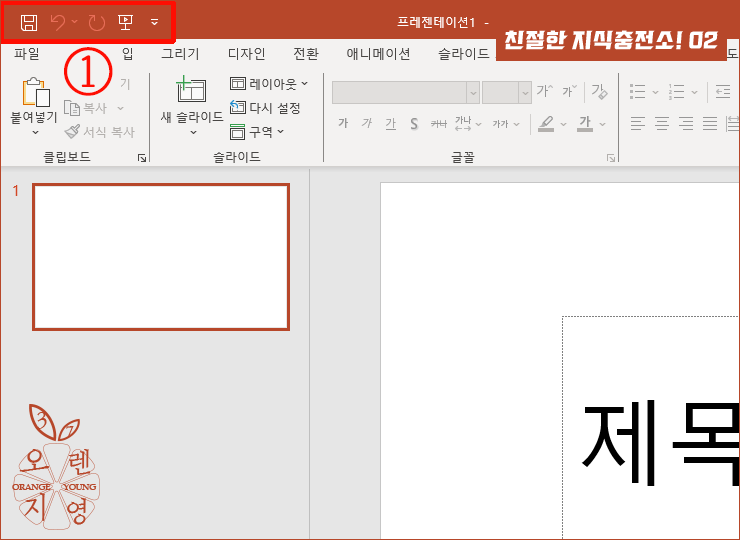Toggle strikethrough formatting
The width and height of the screenshot is (740, 540).
click(438, 124)
